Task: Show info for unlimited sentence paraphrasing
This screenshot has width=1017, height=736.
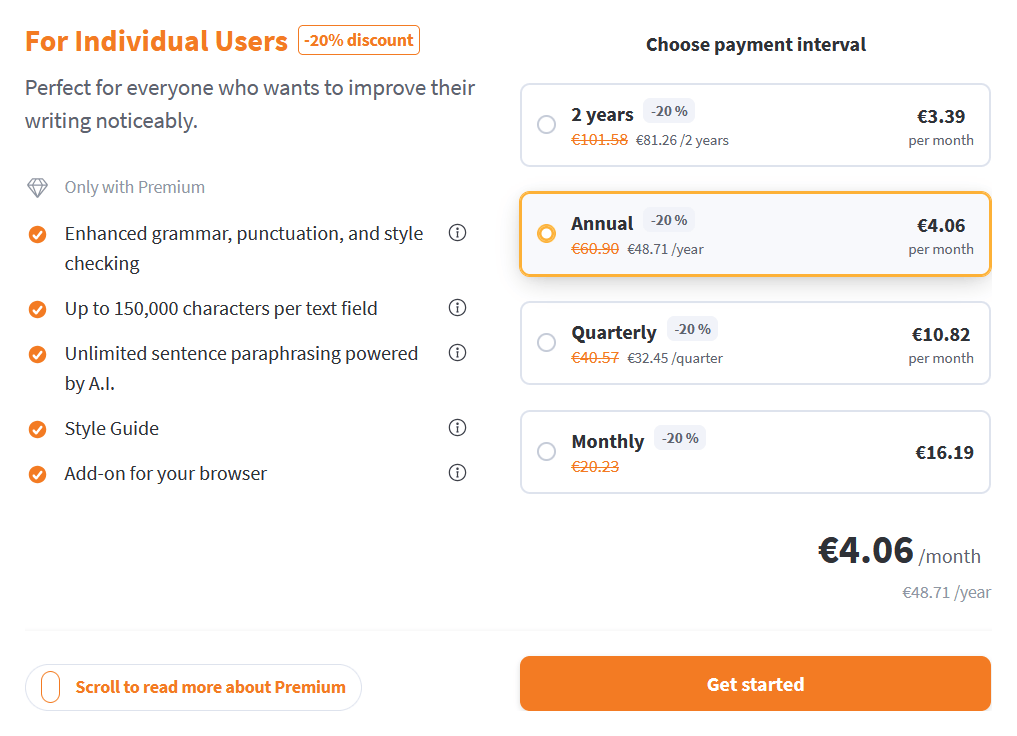Action: tap(457, 353)
